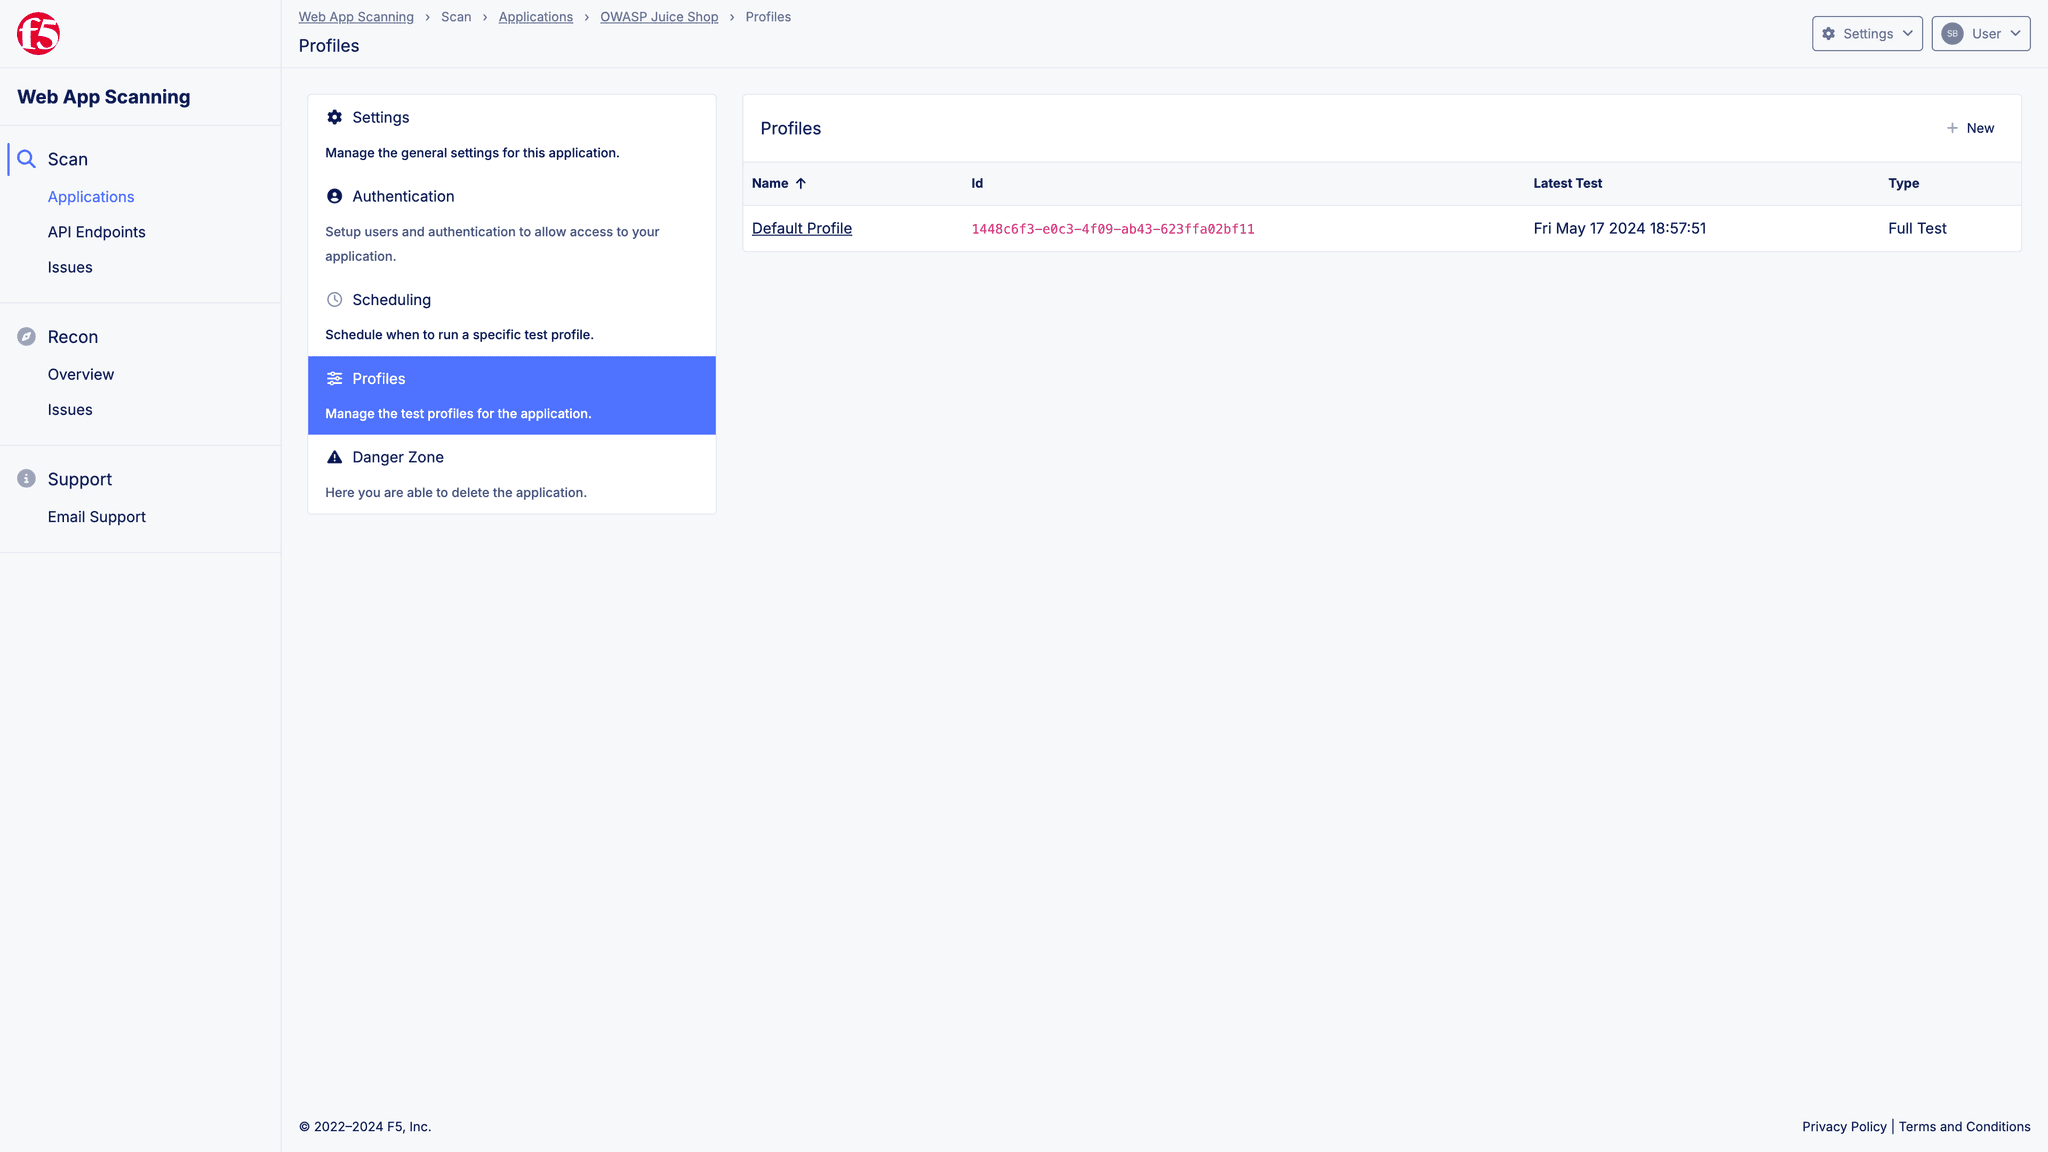Viewport: 2048px width, 1152px height.
Task: Expand the User account dropdown
Action: (x=1980, y=33)
